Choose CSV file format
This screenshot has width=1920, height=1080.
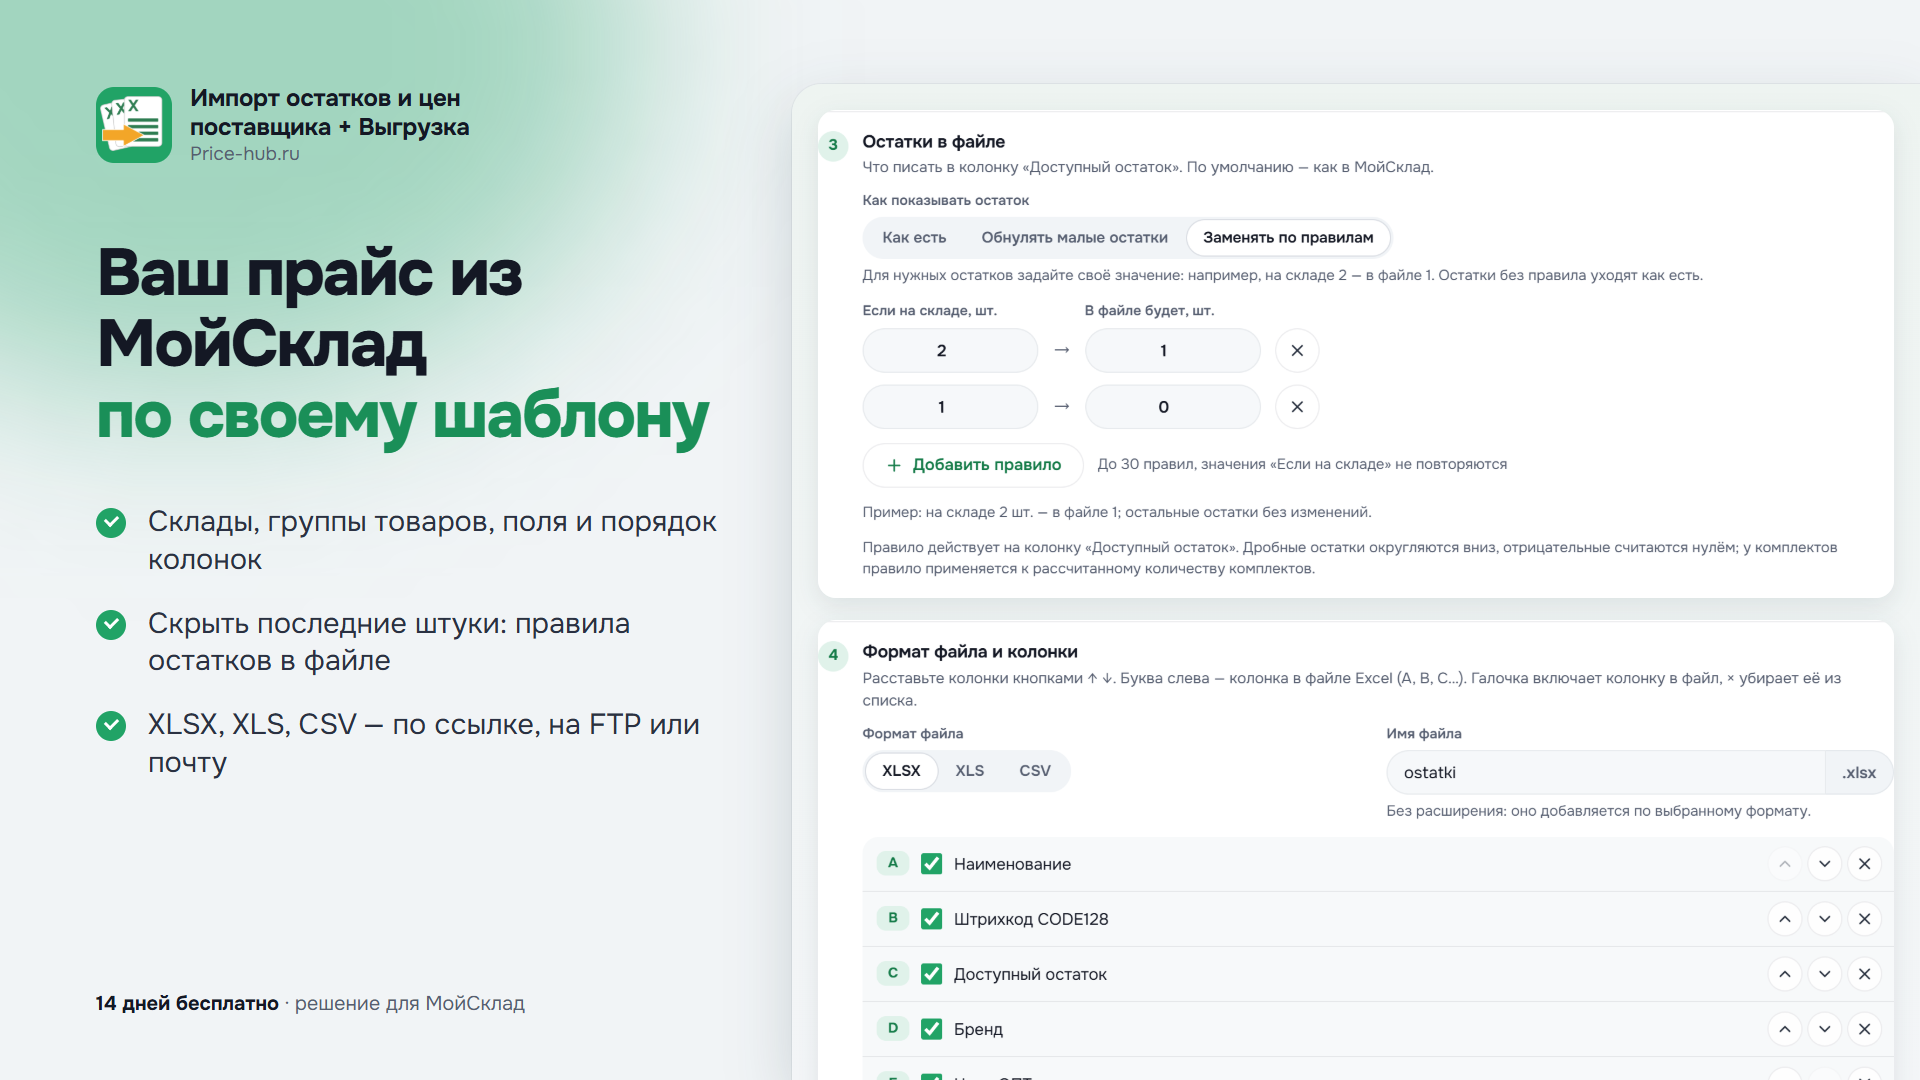click(1035, 771)
